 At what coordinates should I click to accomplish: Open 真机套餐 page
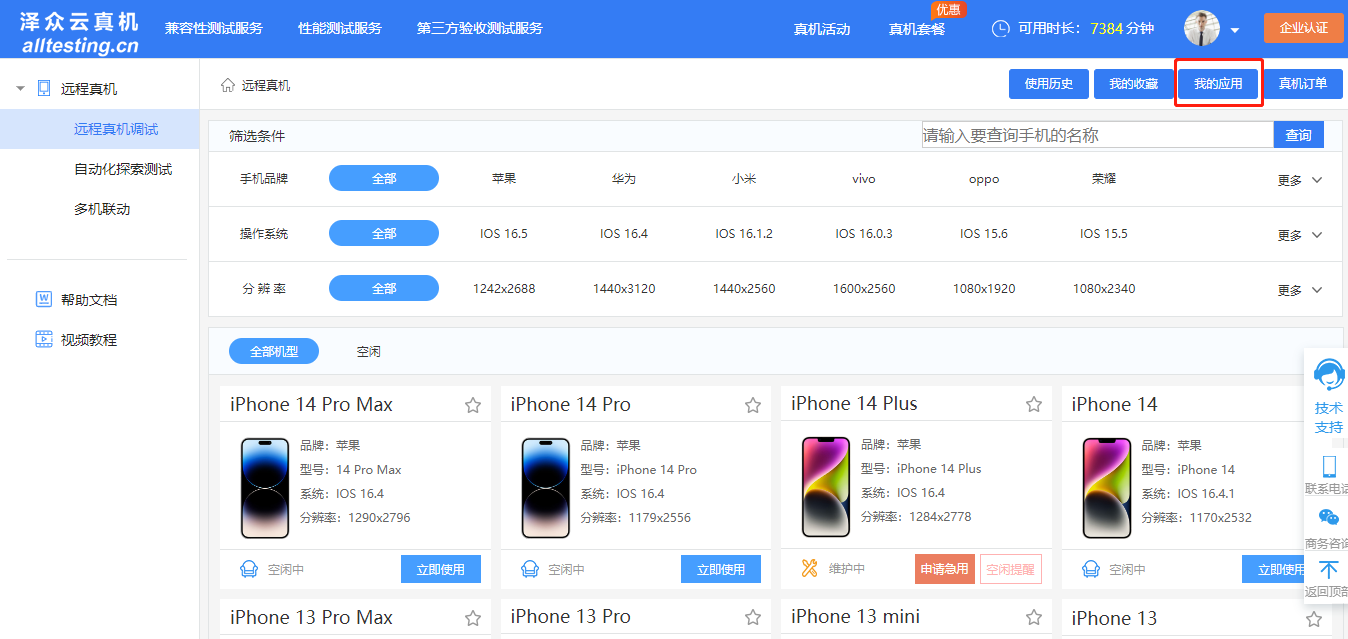[917, 29]
